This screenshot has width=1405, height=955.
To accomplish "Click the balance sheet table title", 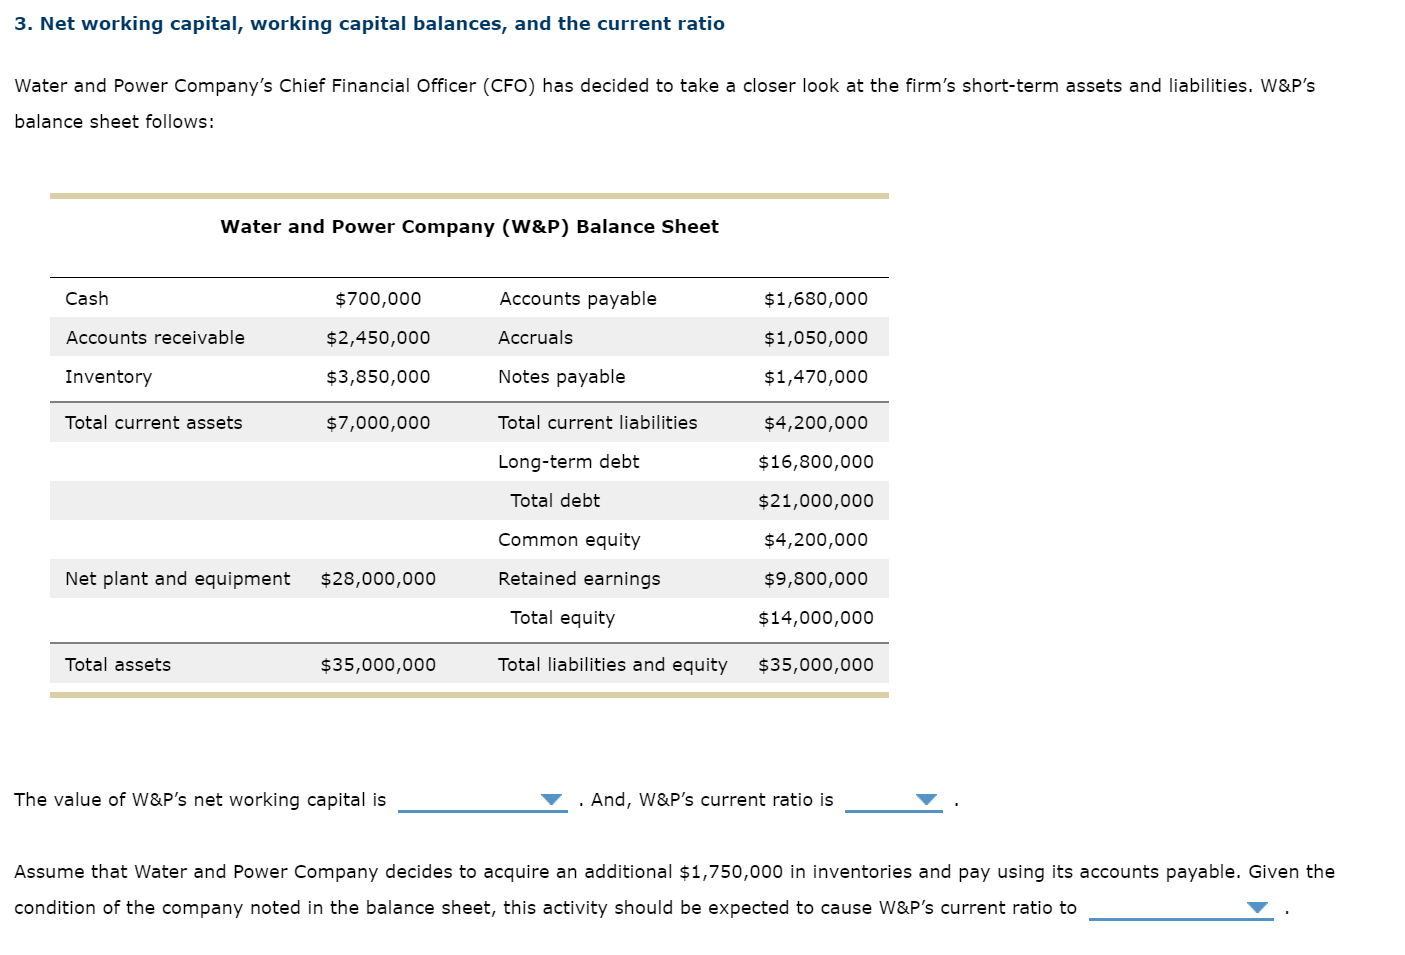I will click(x=470, y=226).
